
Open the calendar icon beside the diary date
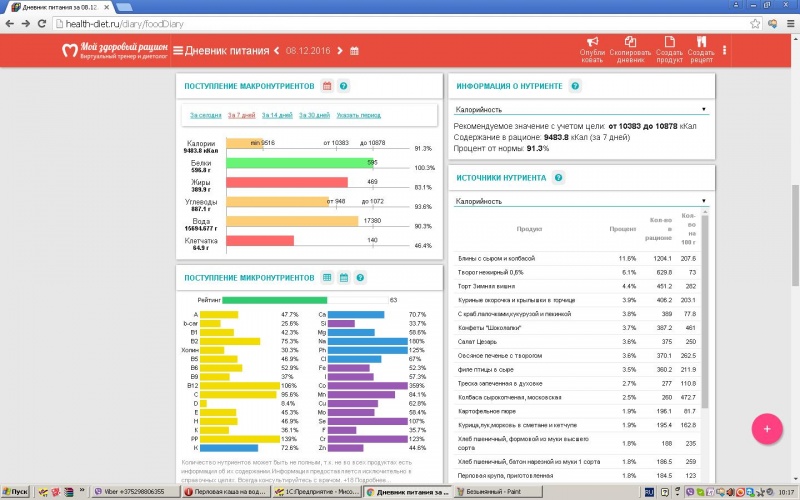click(354, 50)
